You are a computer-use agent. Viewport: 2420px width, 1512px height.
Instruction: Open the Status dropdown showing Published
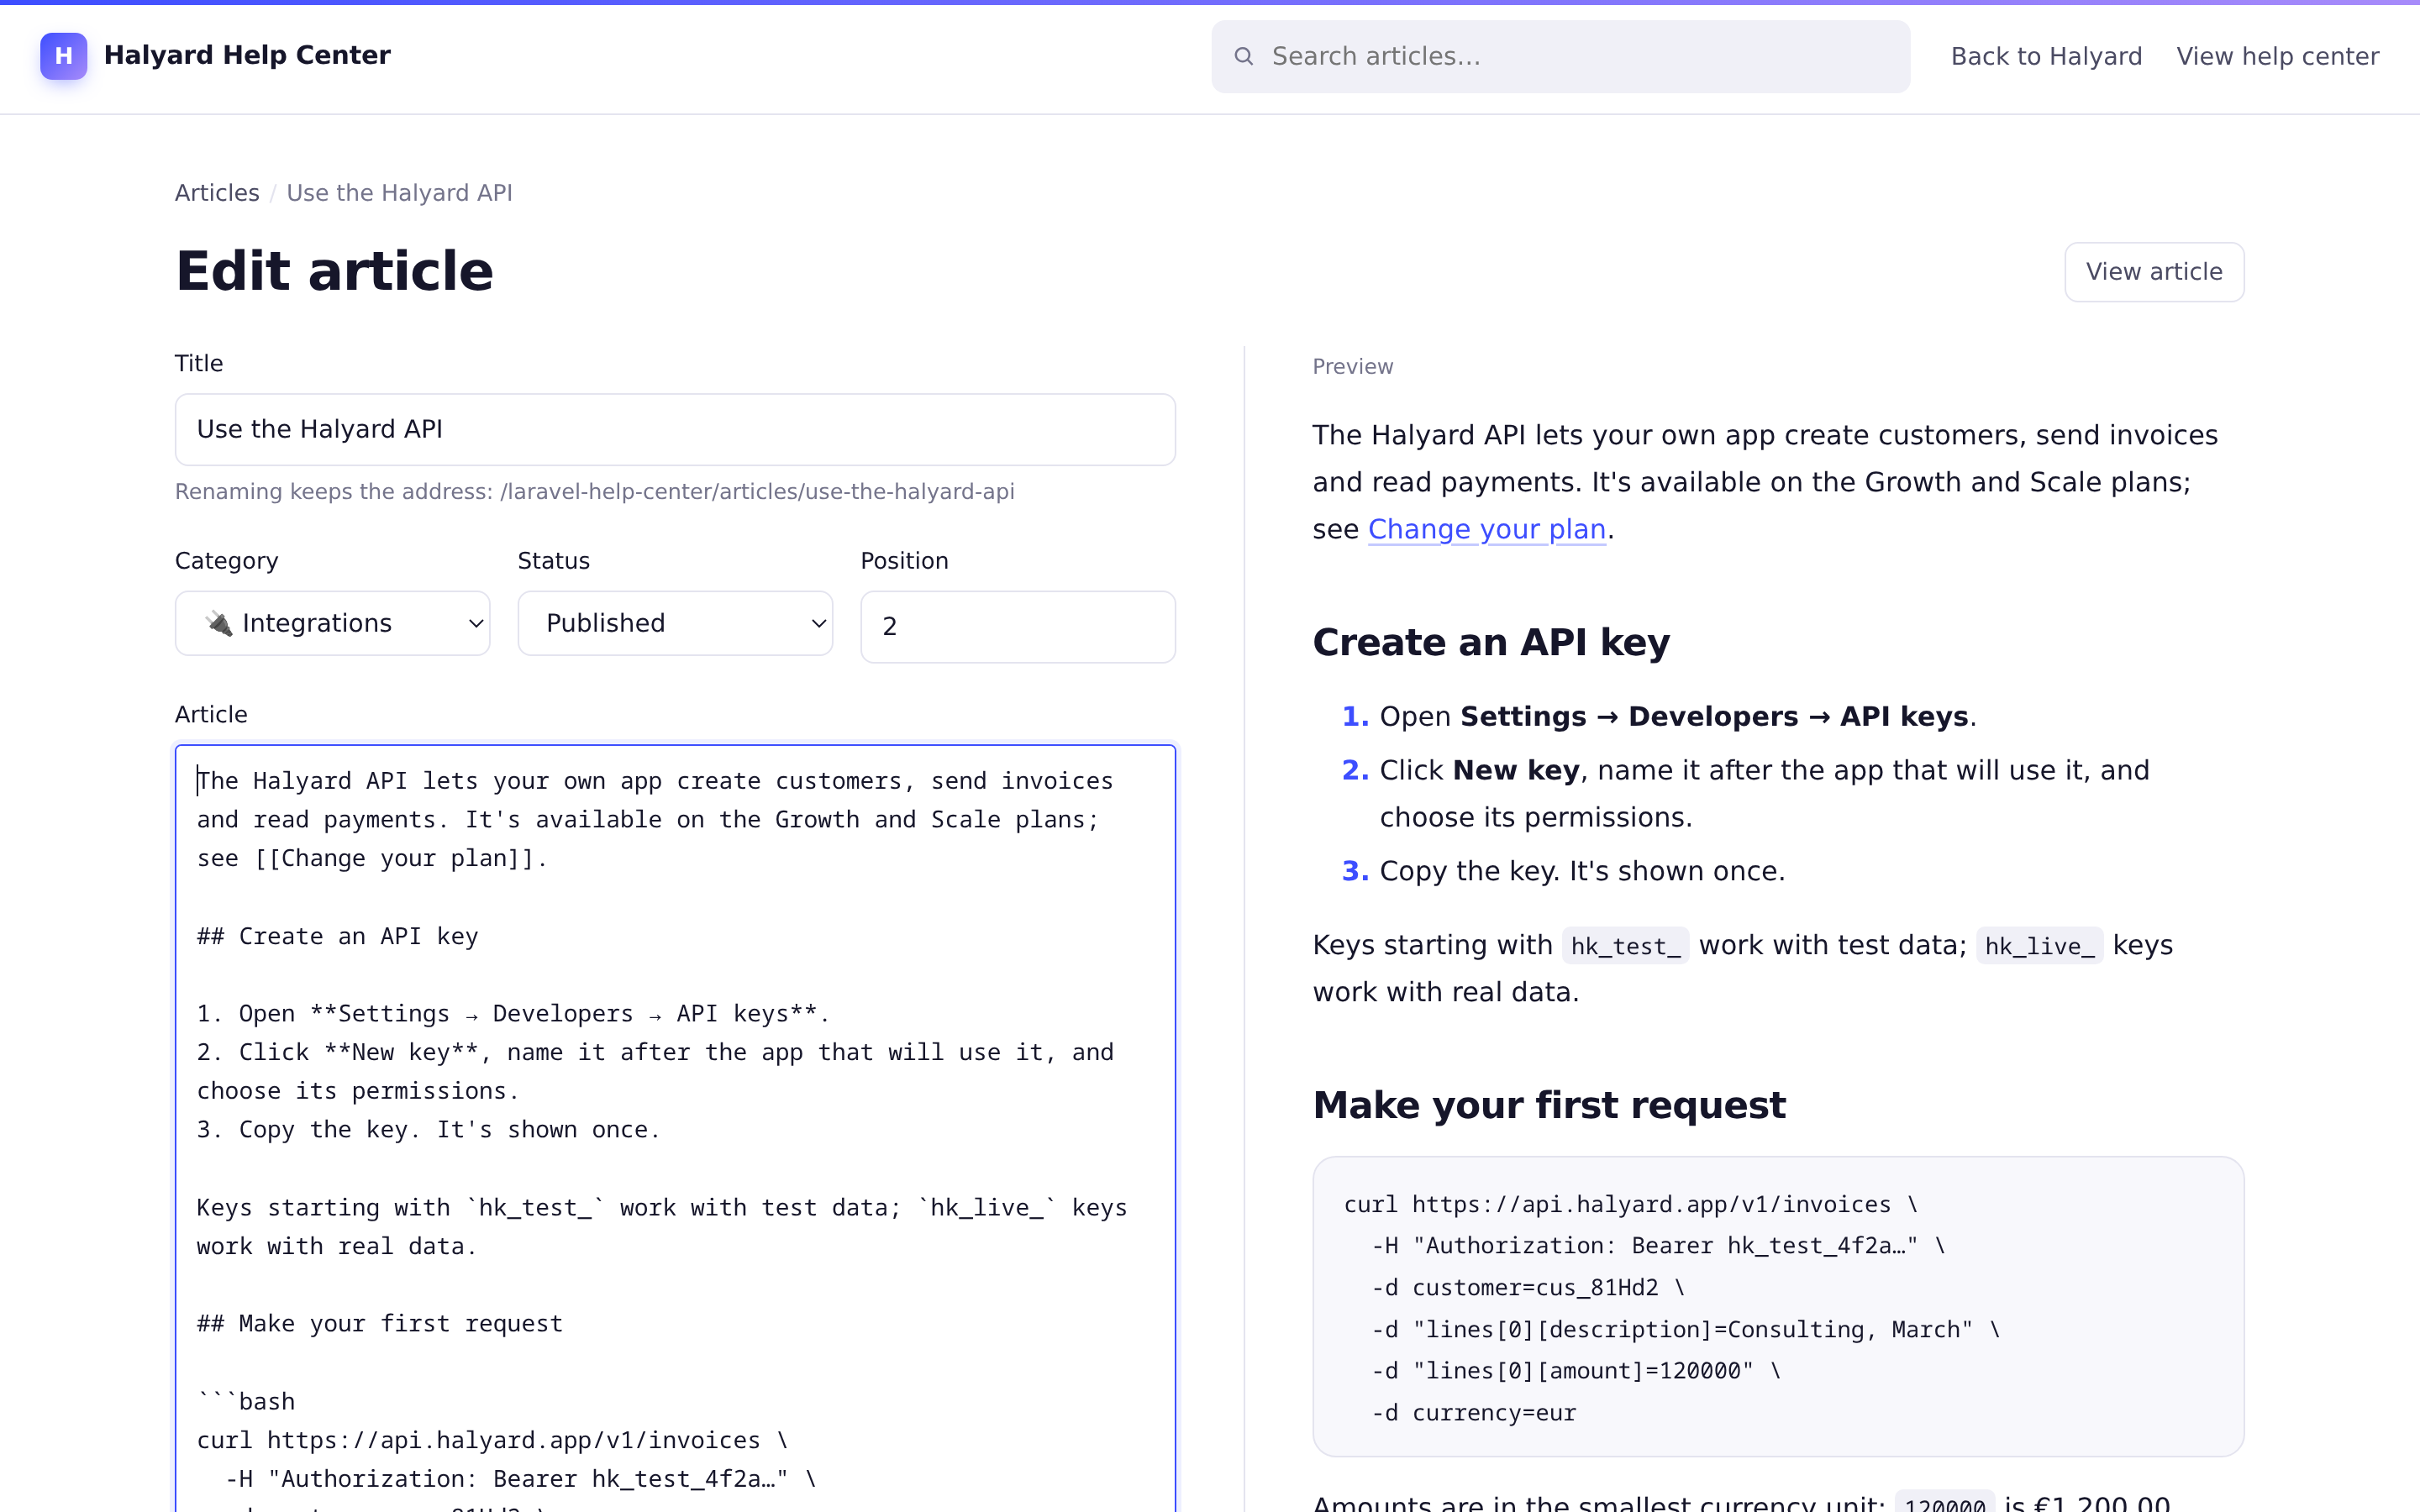point(675,623)
